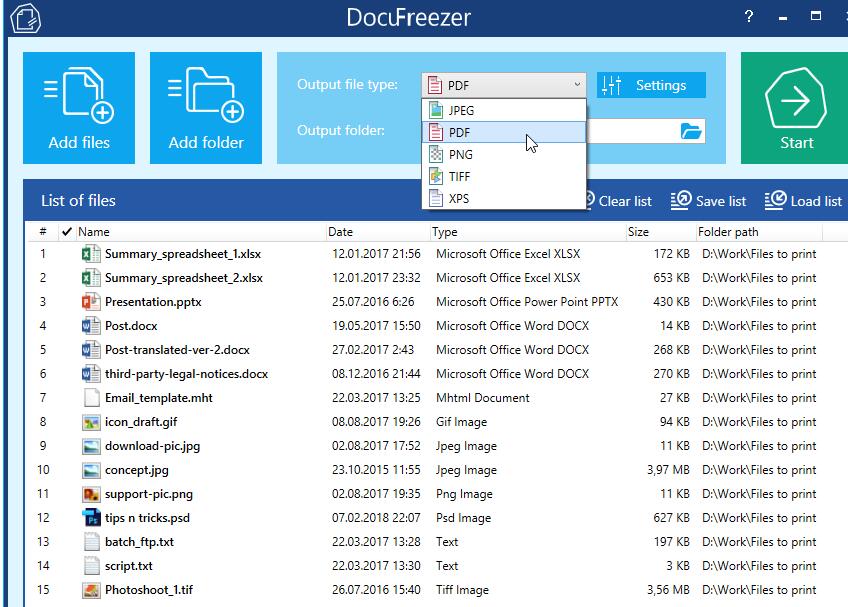Click text file icon of batch_ftp.txt
Screen dimensions: 848x607
91,542
